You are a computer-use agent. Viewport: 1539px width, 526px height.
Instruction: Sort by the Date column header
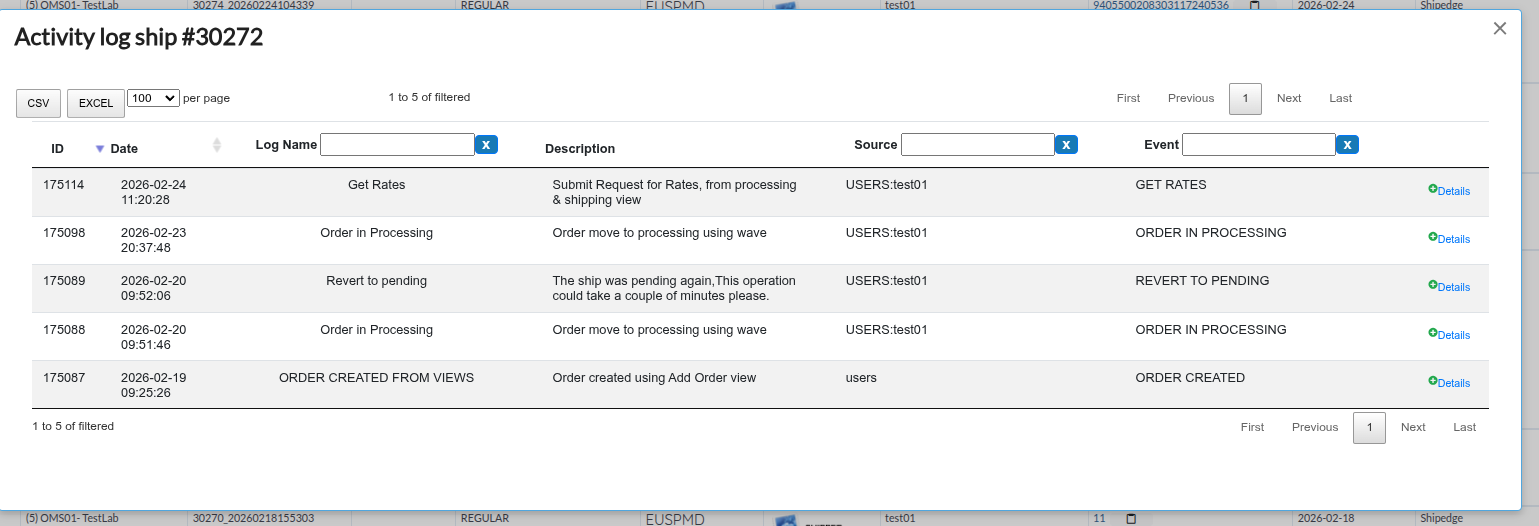[124, 148]
